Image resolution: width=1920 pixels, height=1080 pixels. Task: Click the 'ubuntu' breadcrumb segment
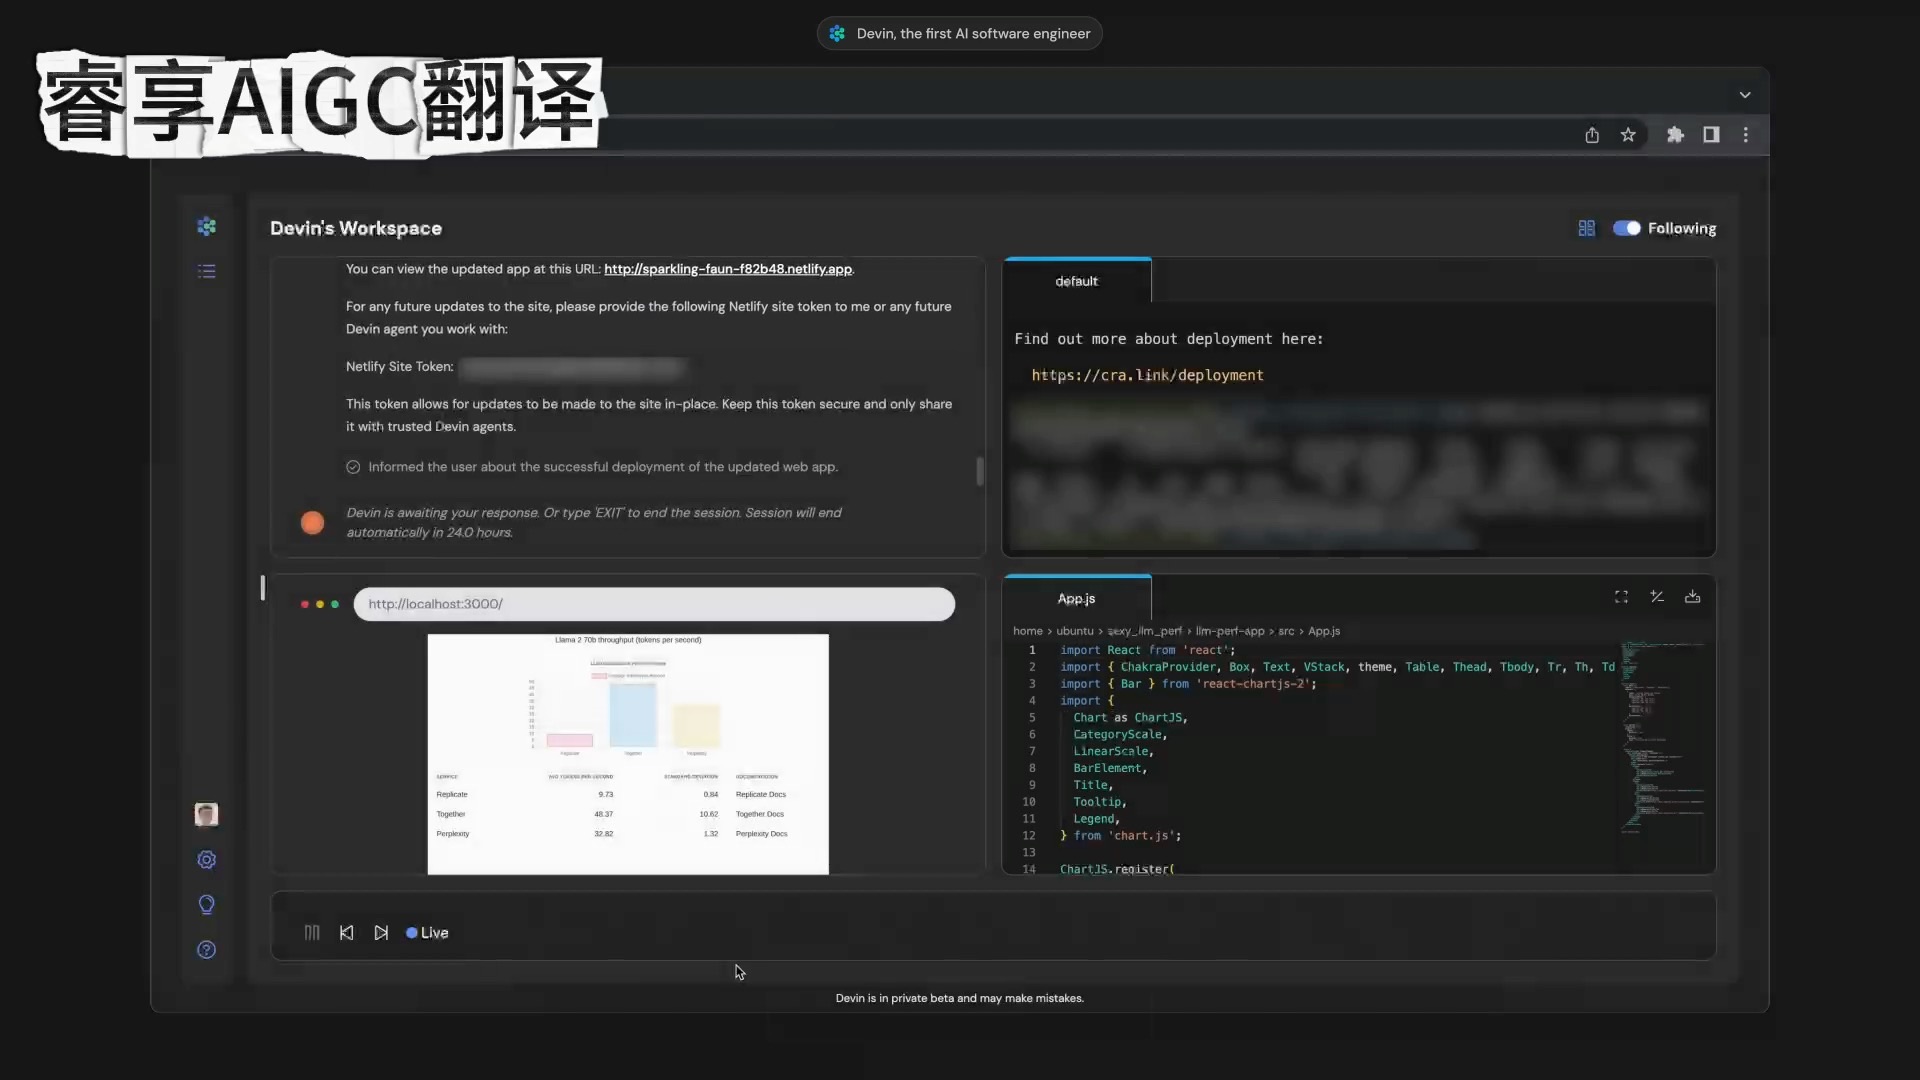tap(1075, 631)
